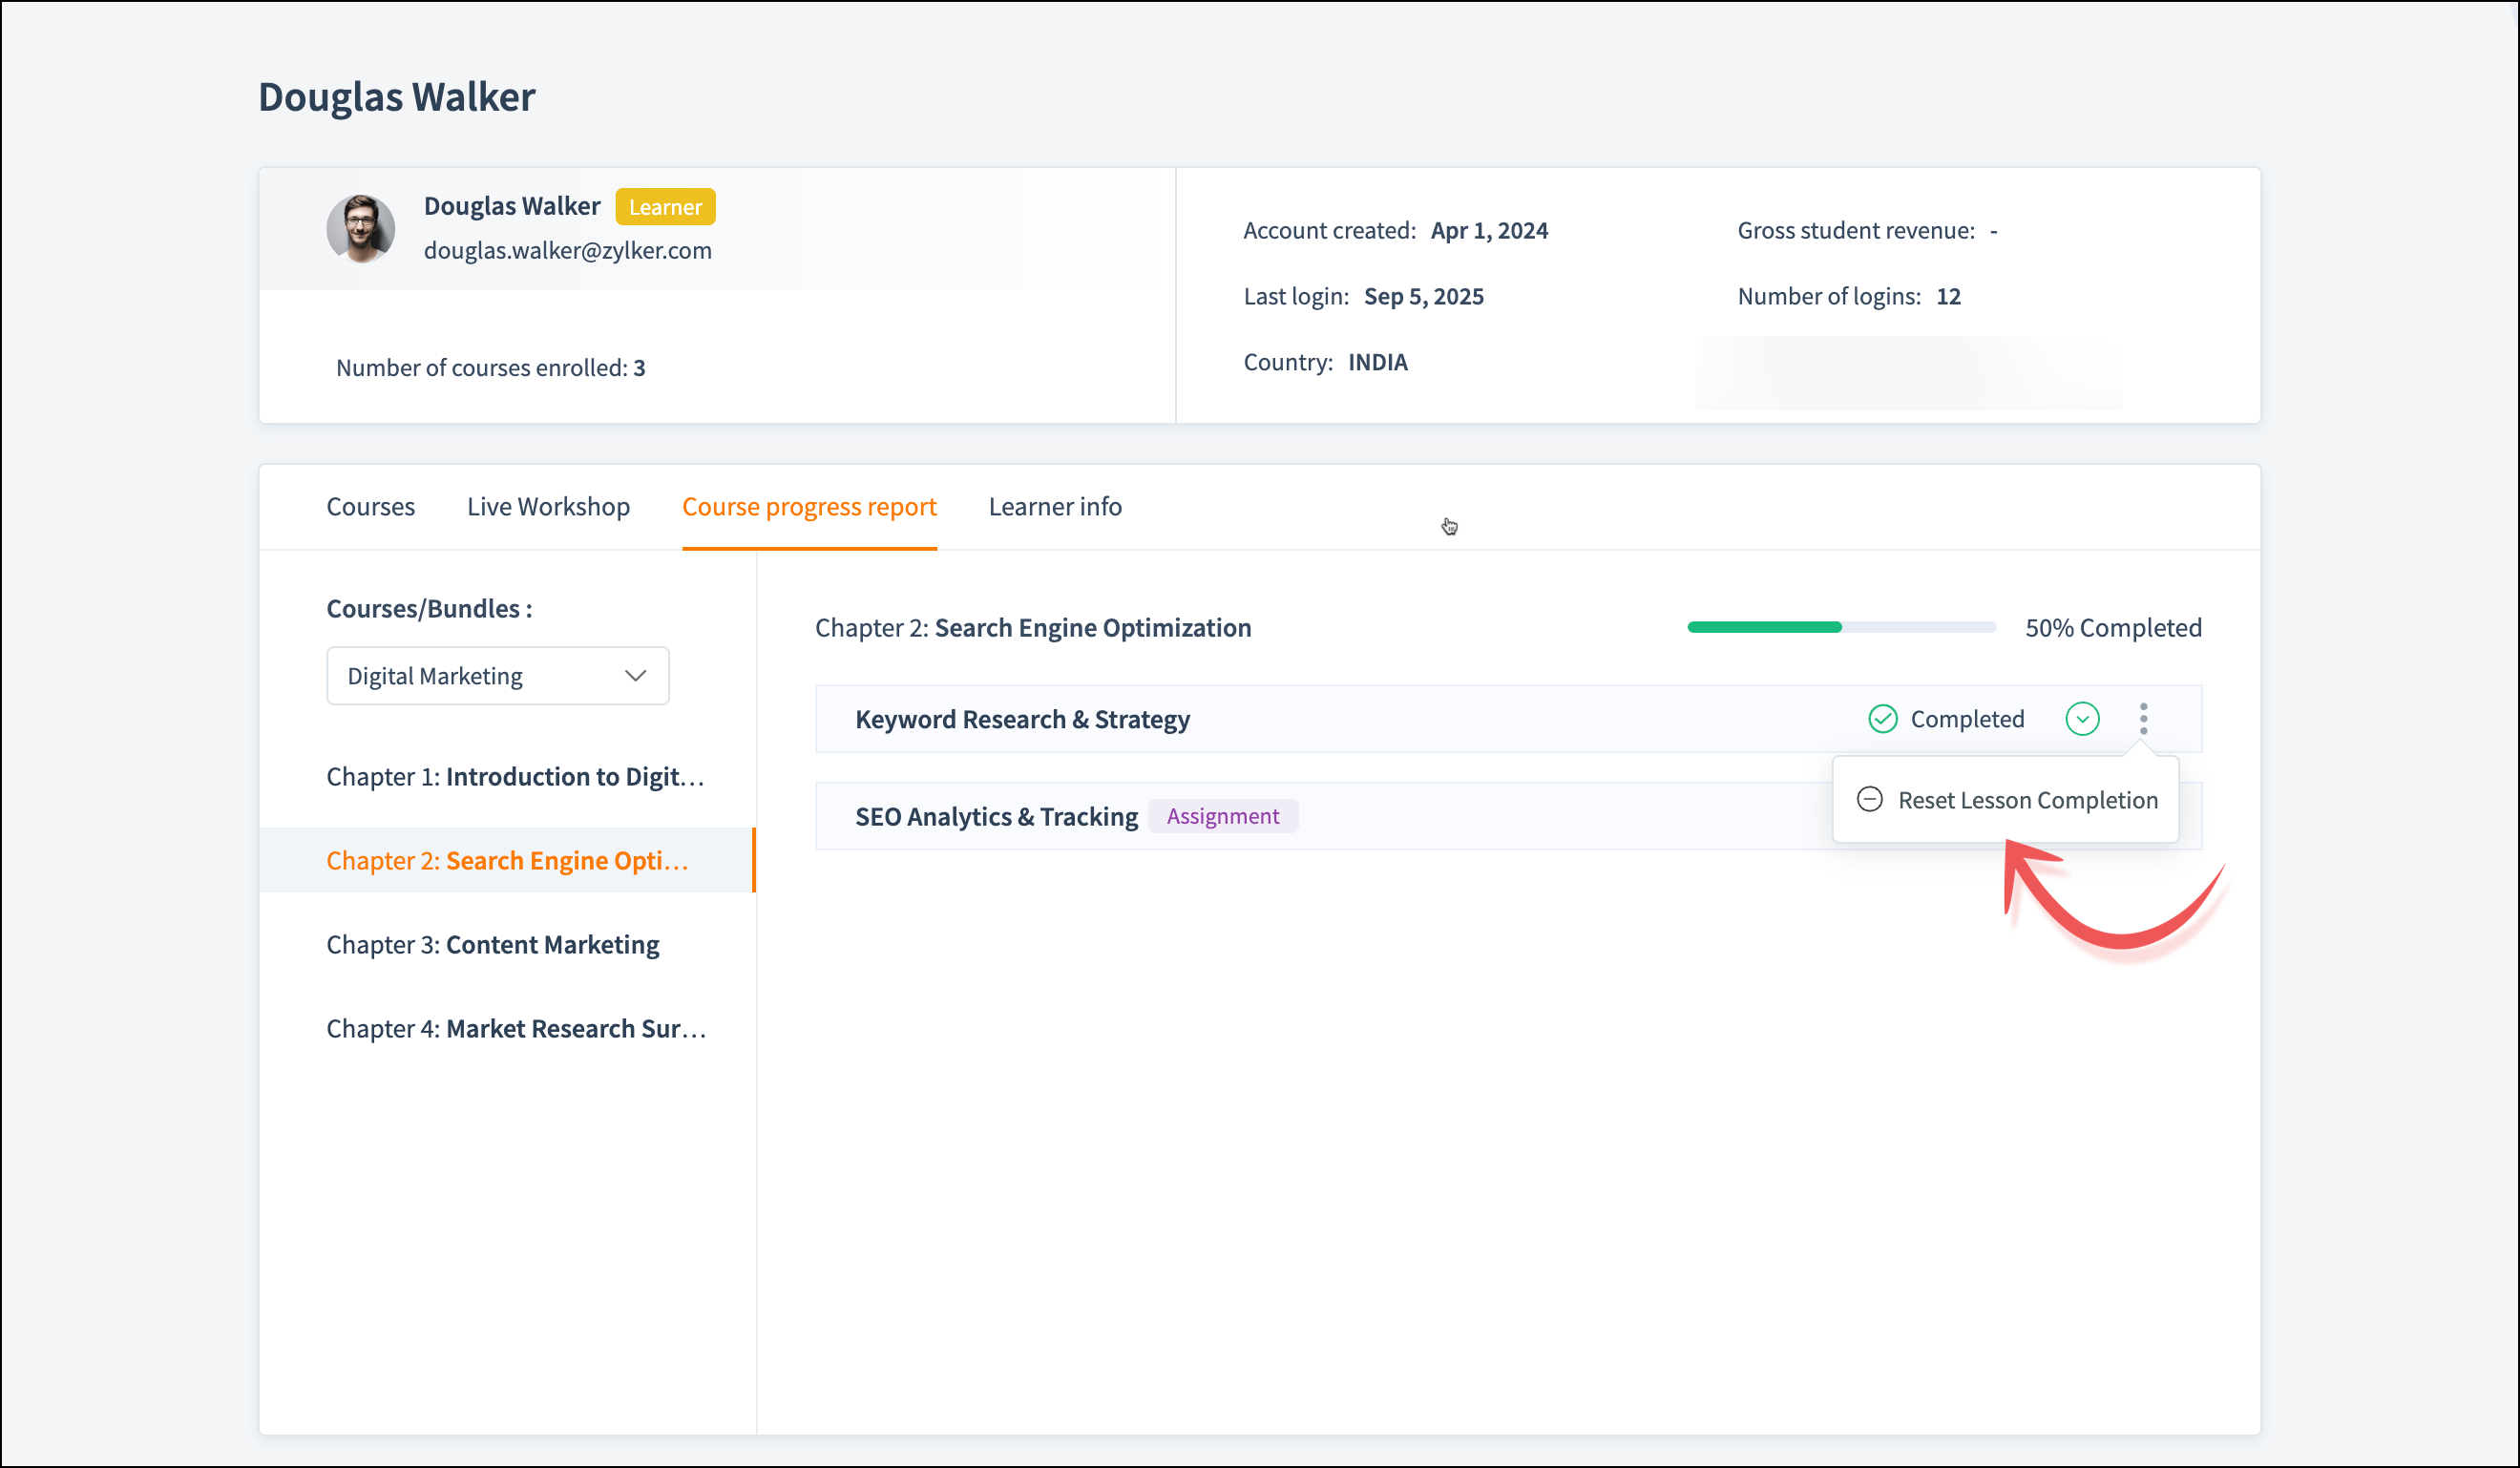Click the 50% Completed progress bar

(1841, 627)
